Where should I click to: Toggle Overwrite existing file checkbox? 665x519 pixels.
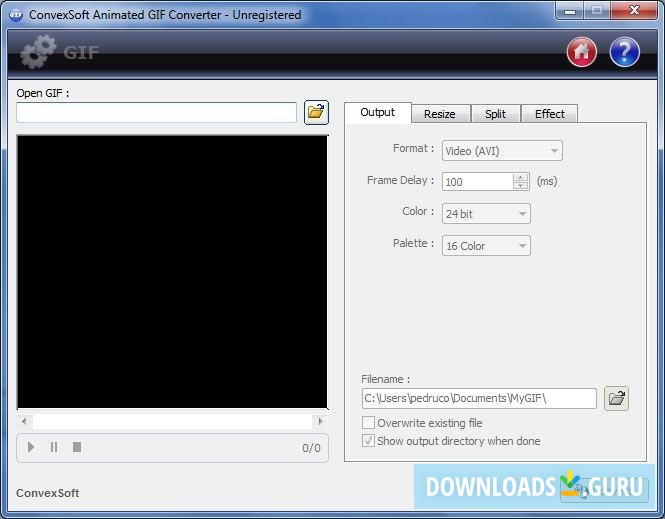(x=368, y=423)
